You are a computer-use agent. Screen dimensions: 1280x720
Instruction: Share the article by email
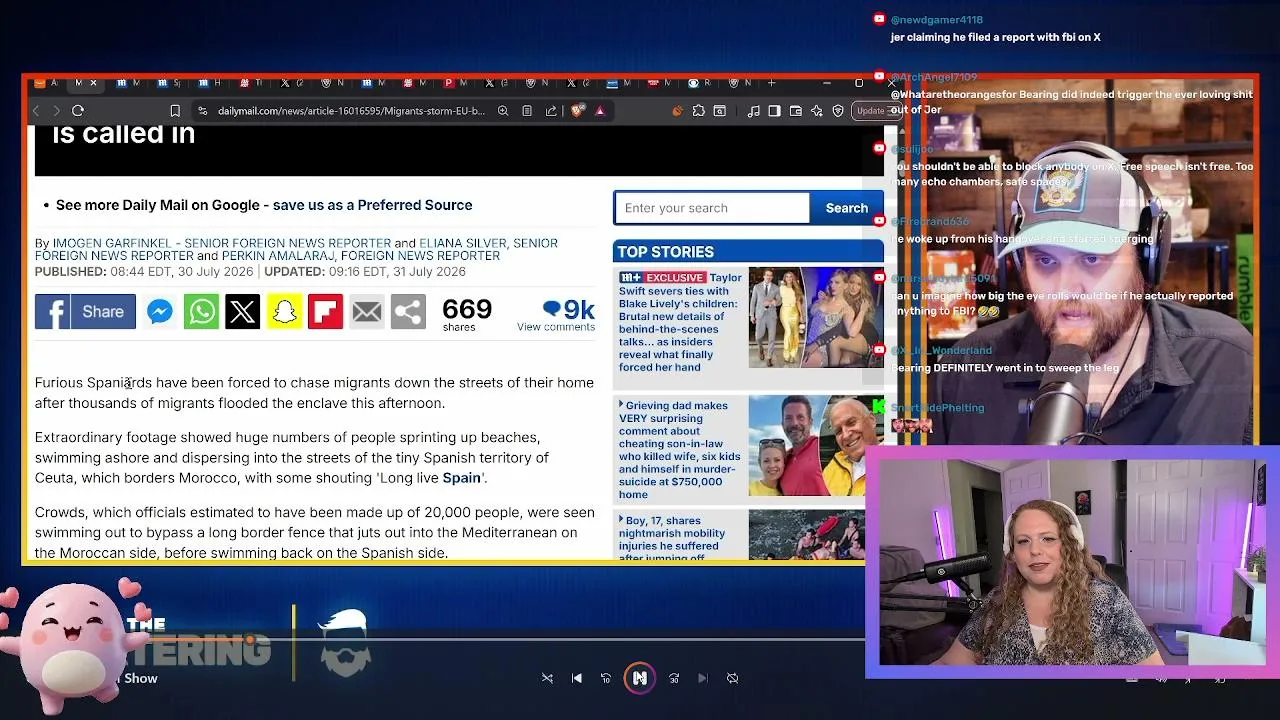tap(367, 312)
